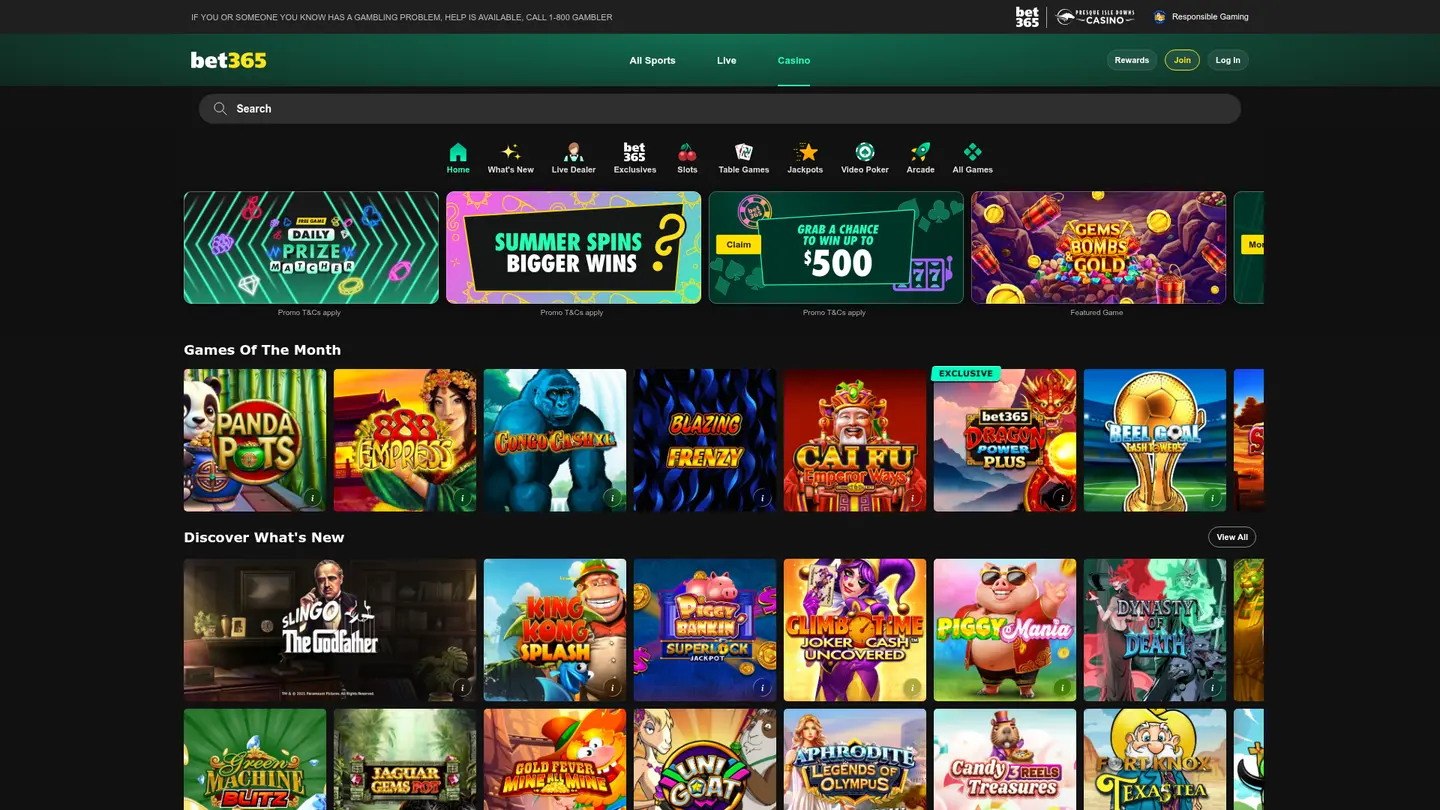Click the Responsible Gaming badge icon

click(1160, 17)
